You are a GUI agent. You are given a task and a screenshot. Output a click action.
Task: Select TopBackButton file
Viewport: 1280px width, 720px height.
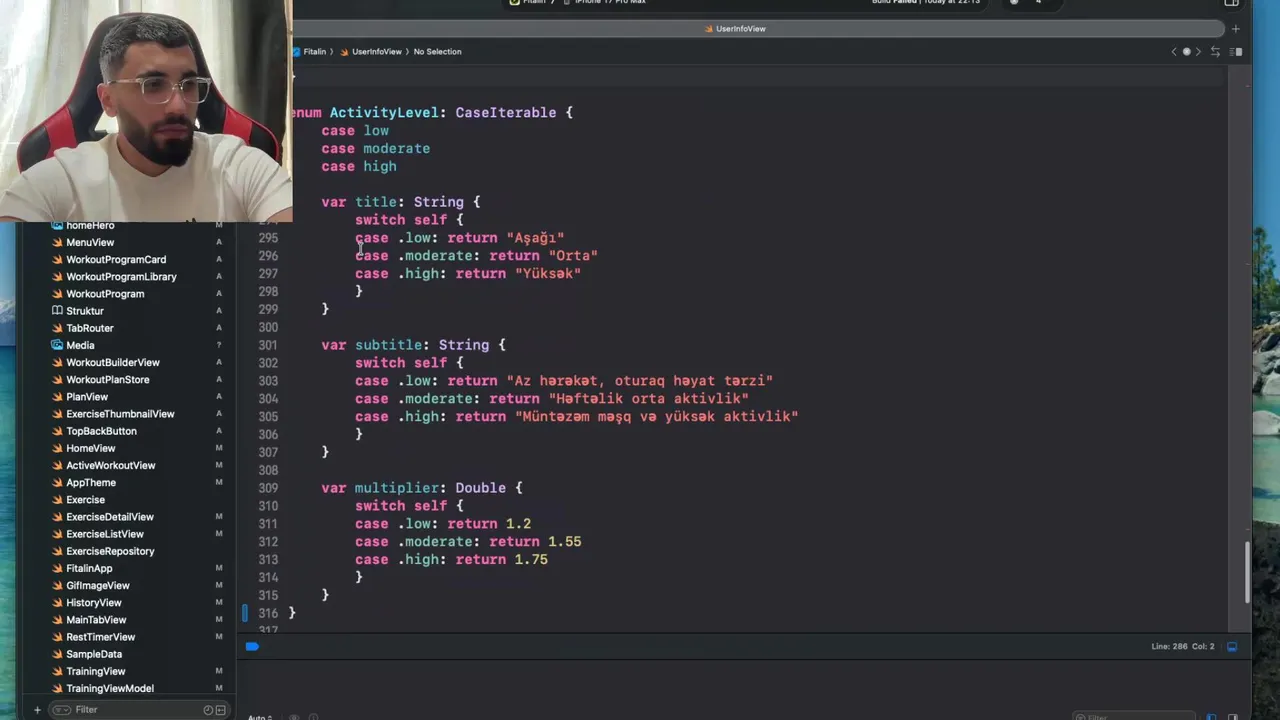[101, 431]
